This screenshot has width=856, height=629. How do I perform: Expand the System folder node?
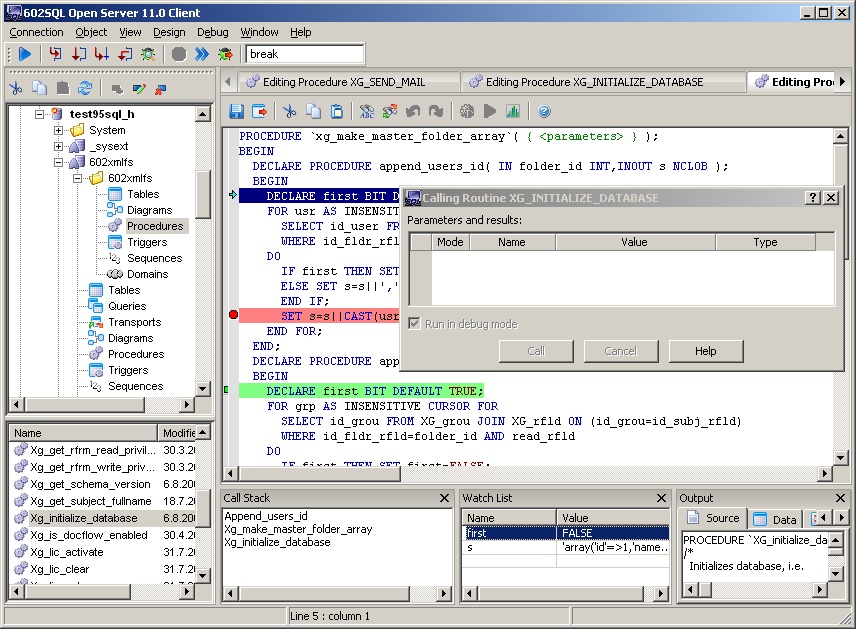tap(59, 130)
